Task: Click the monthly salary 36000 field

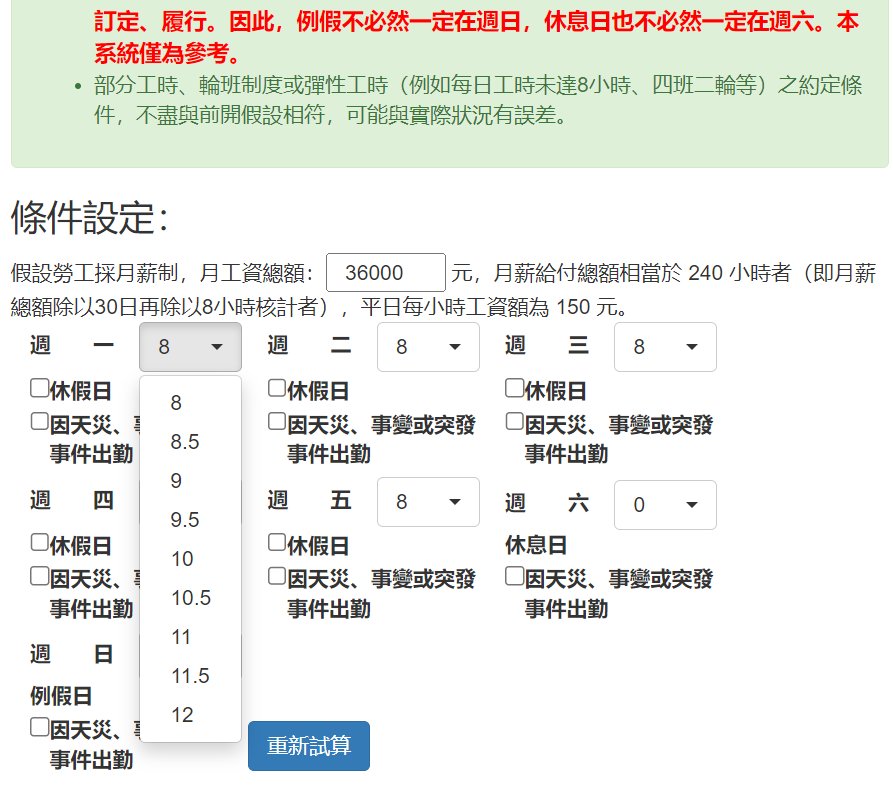Action: click(386, 273)
